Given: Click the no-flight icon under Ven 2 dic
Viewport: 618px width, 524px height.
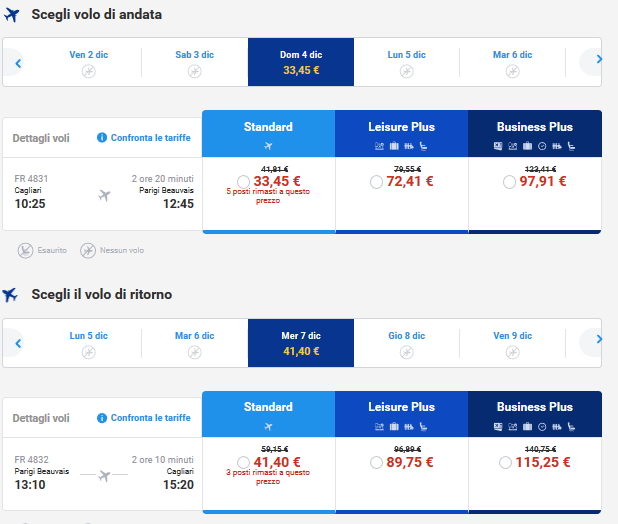Looking at the screenshot, I should click(88, 71).
